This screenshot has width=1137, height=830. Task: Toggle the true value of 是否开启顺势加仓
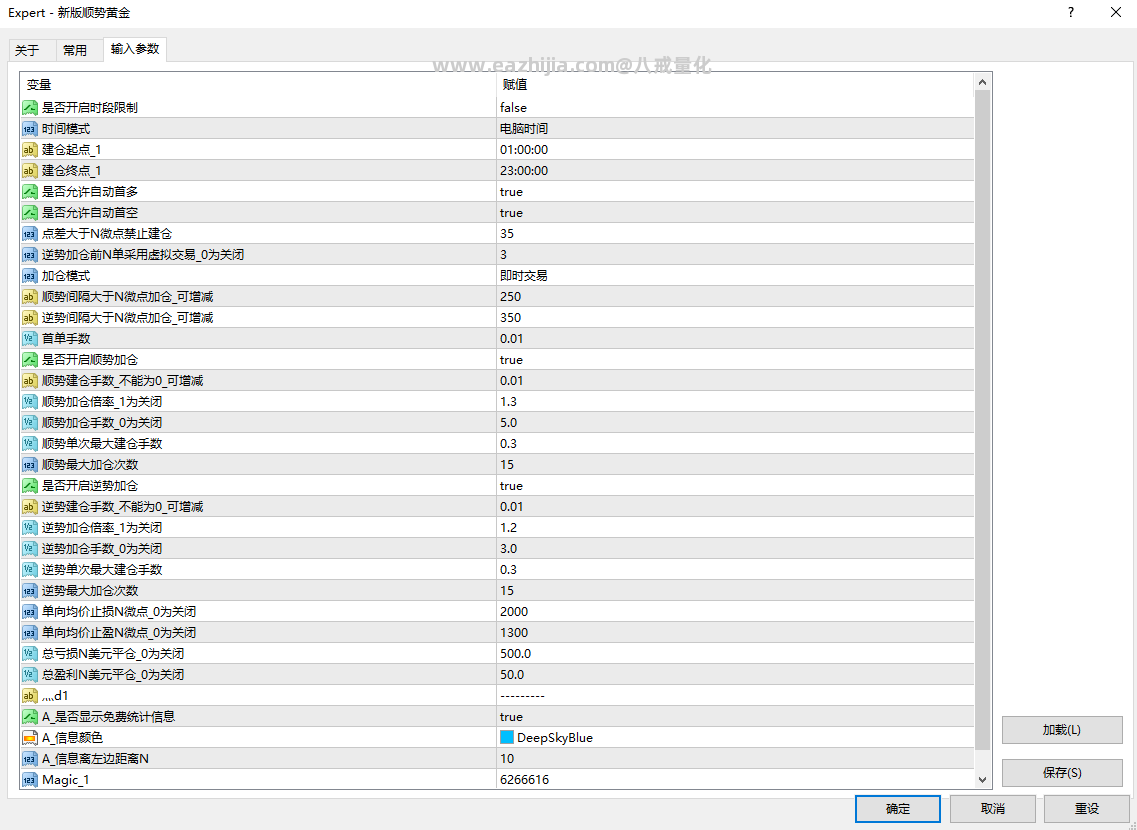point(735,360)
